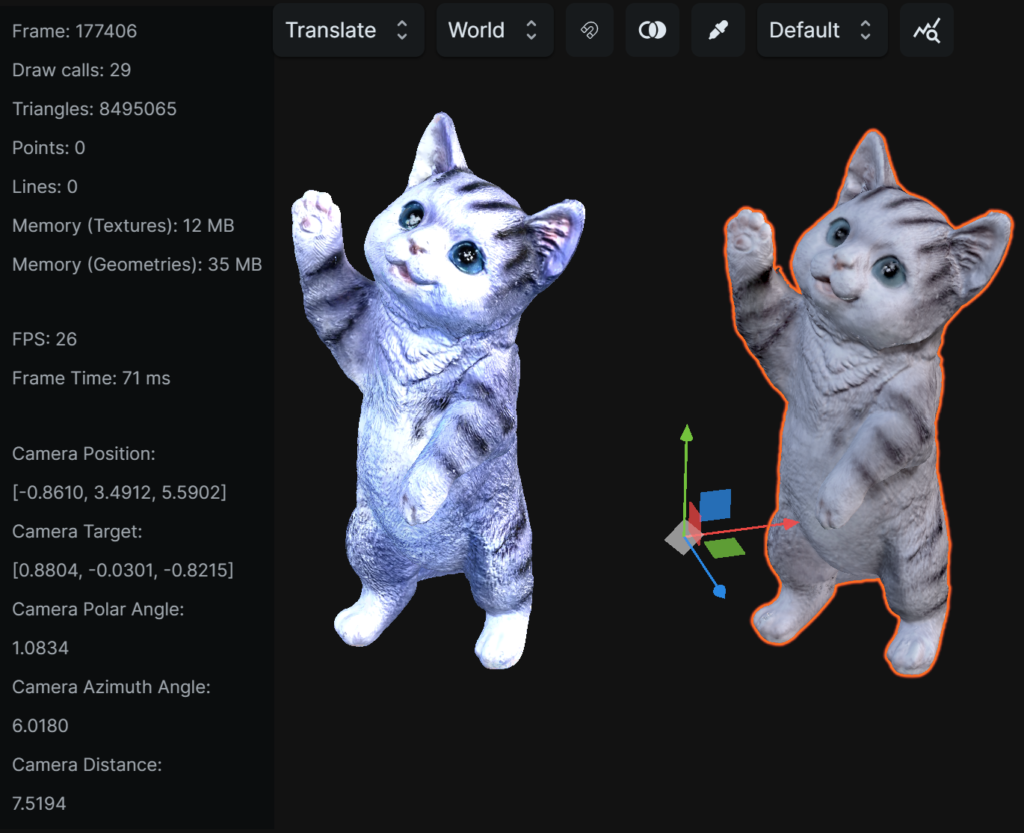Click the blue plane square on gizmo
Screen dimensions: 1024x833
pos(715,505)
